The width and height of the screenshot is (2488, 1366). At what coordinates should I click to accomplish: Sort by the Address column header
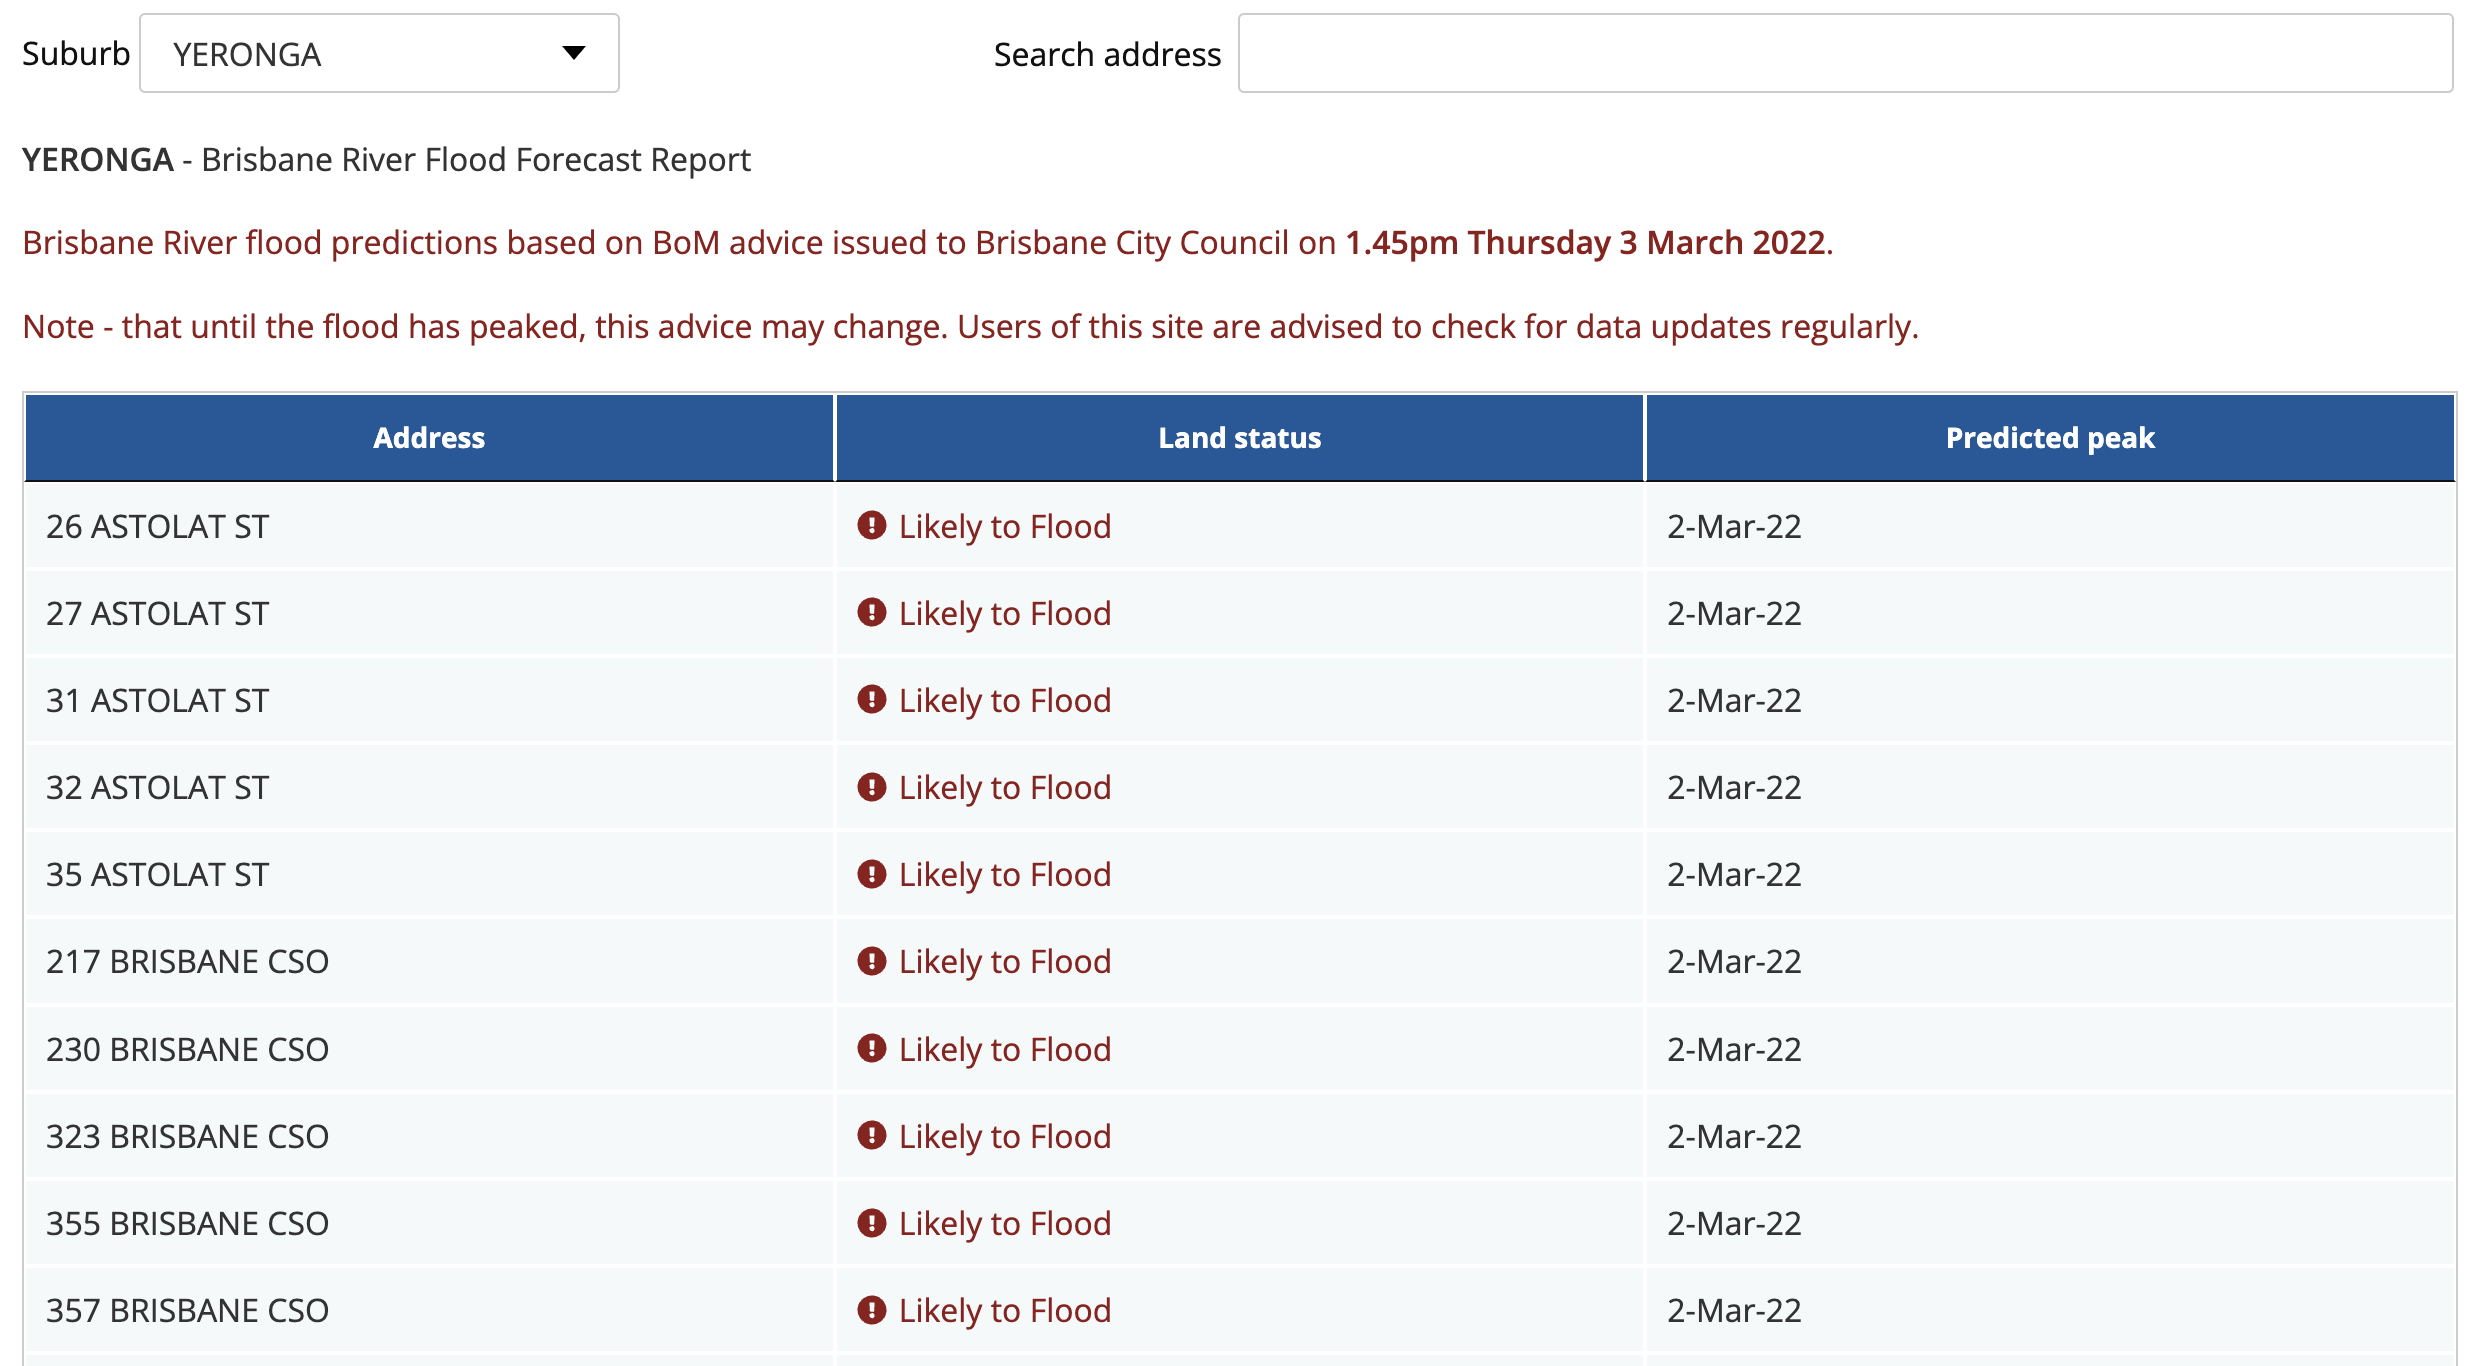pos(429,438)
